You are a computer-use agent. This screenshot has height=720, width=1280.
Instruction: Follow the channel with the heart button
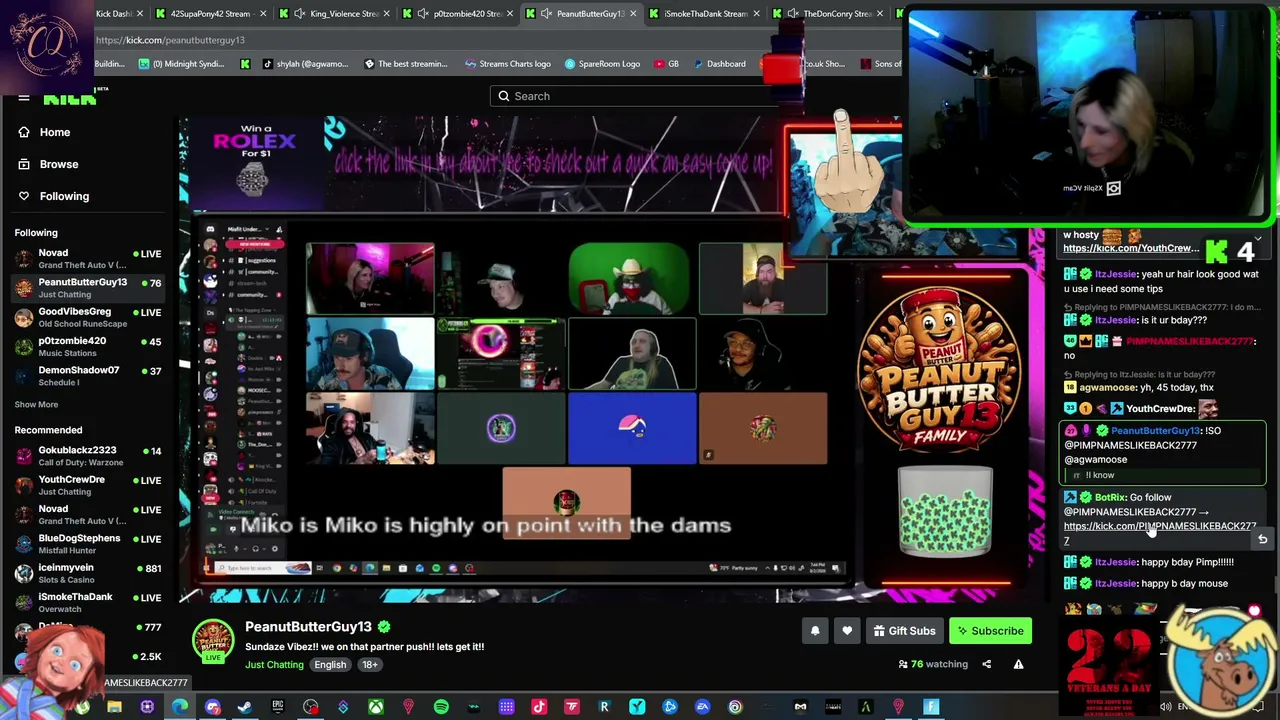point(847,631)
